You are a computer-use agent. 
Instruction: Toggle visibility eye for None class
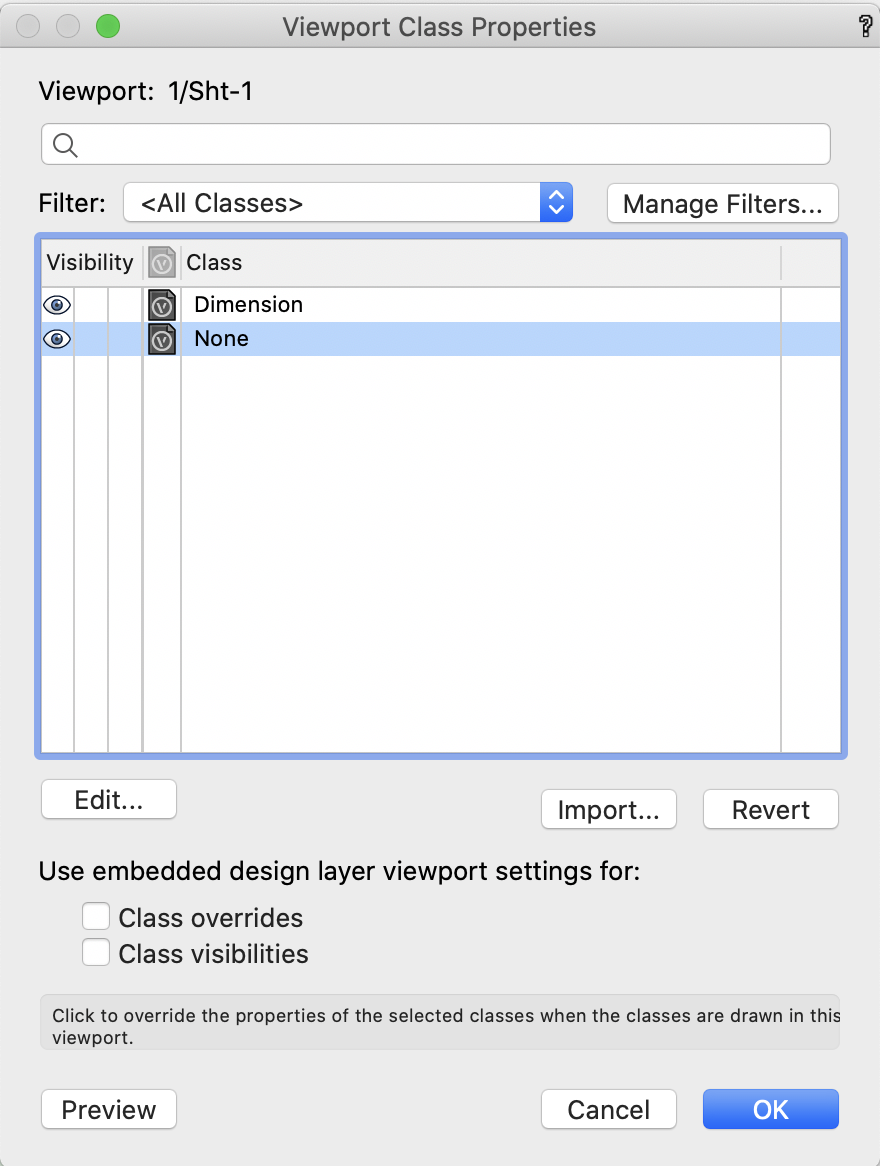57,339
